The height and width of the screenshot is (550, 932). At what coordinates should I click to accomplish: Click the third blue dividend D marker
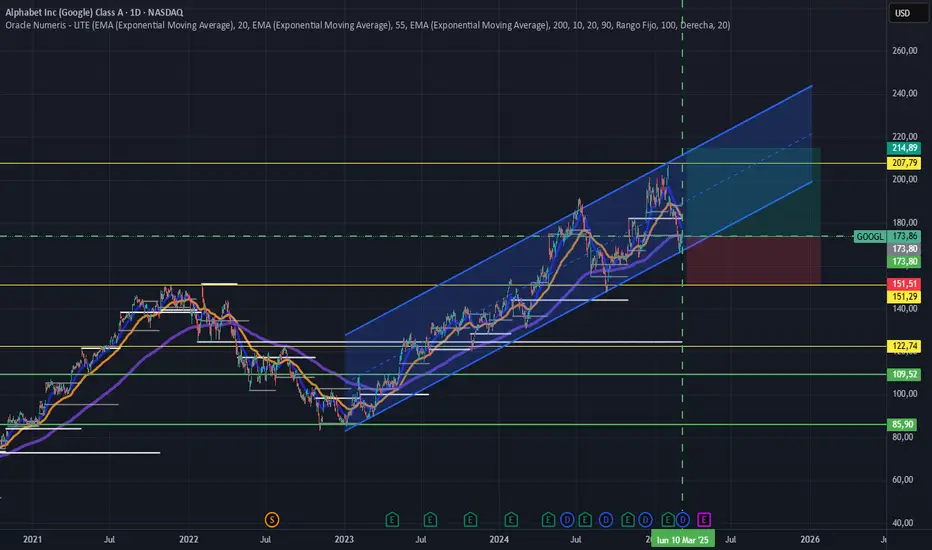pyautogui.click(x=646, y=520)
